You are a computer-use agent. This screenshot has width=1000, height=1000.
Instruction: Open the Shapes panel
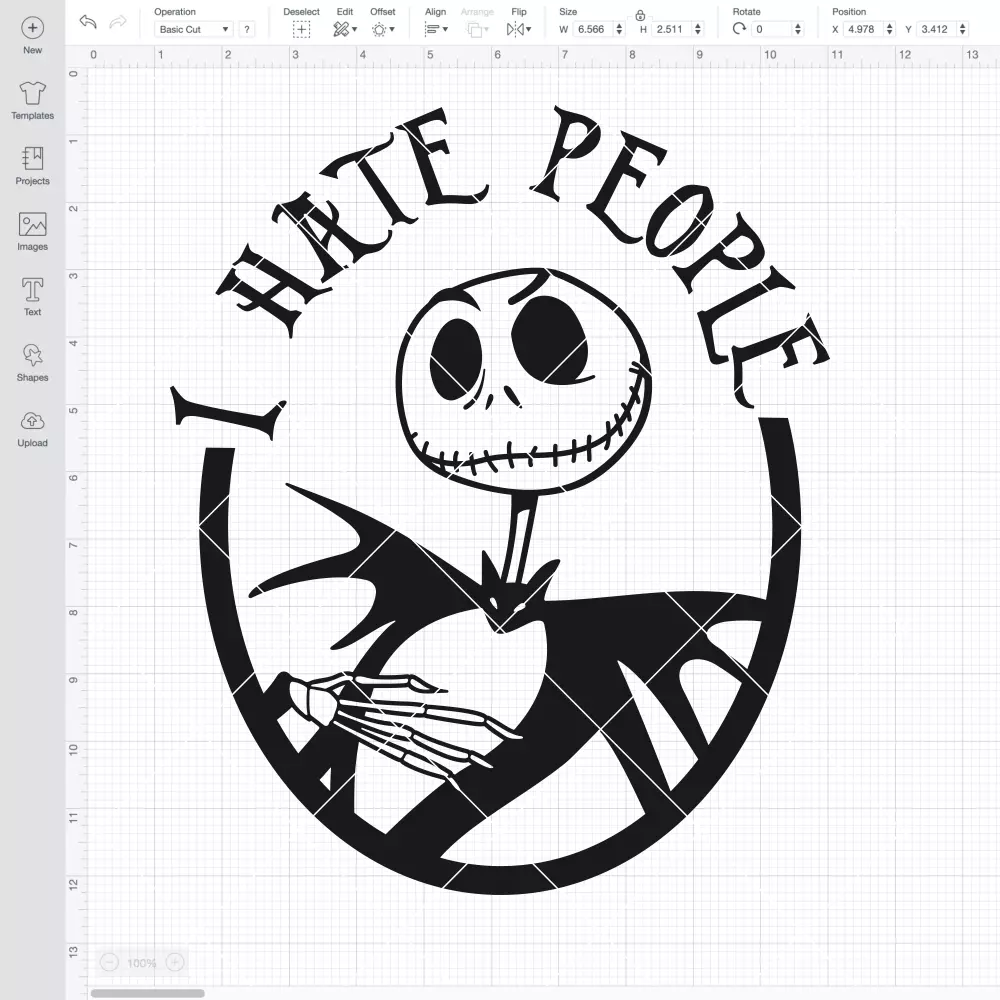coord(33,363)
